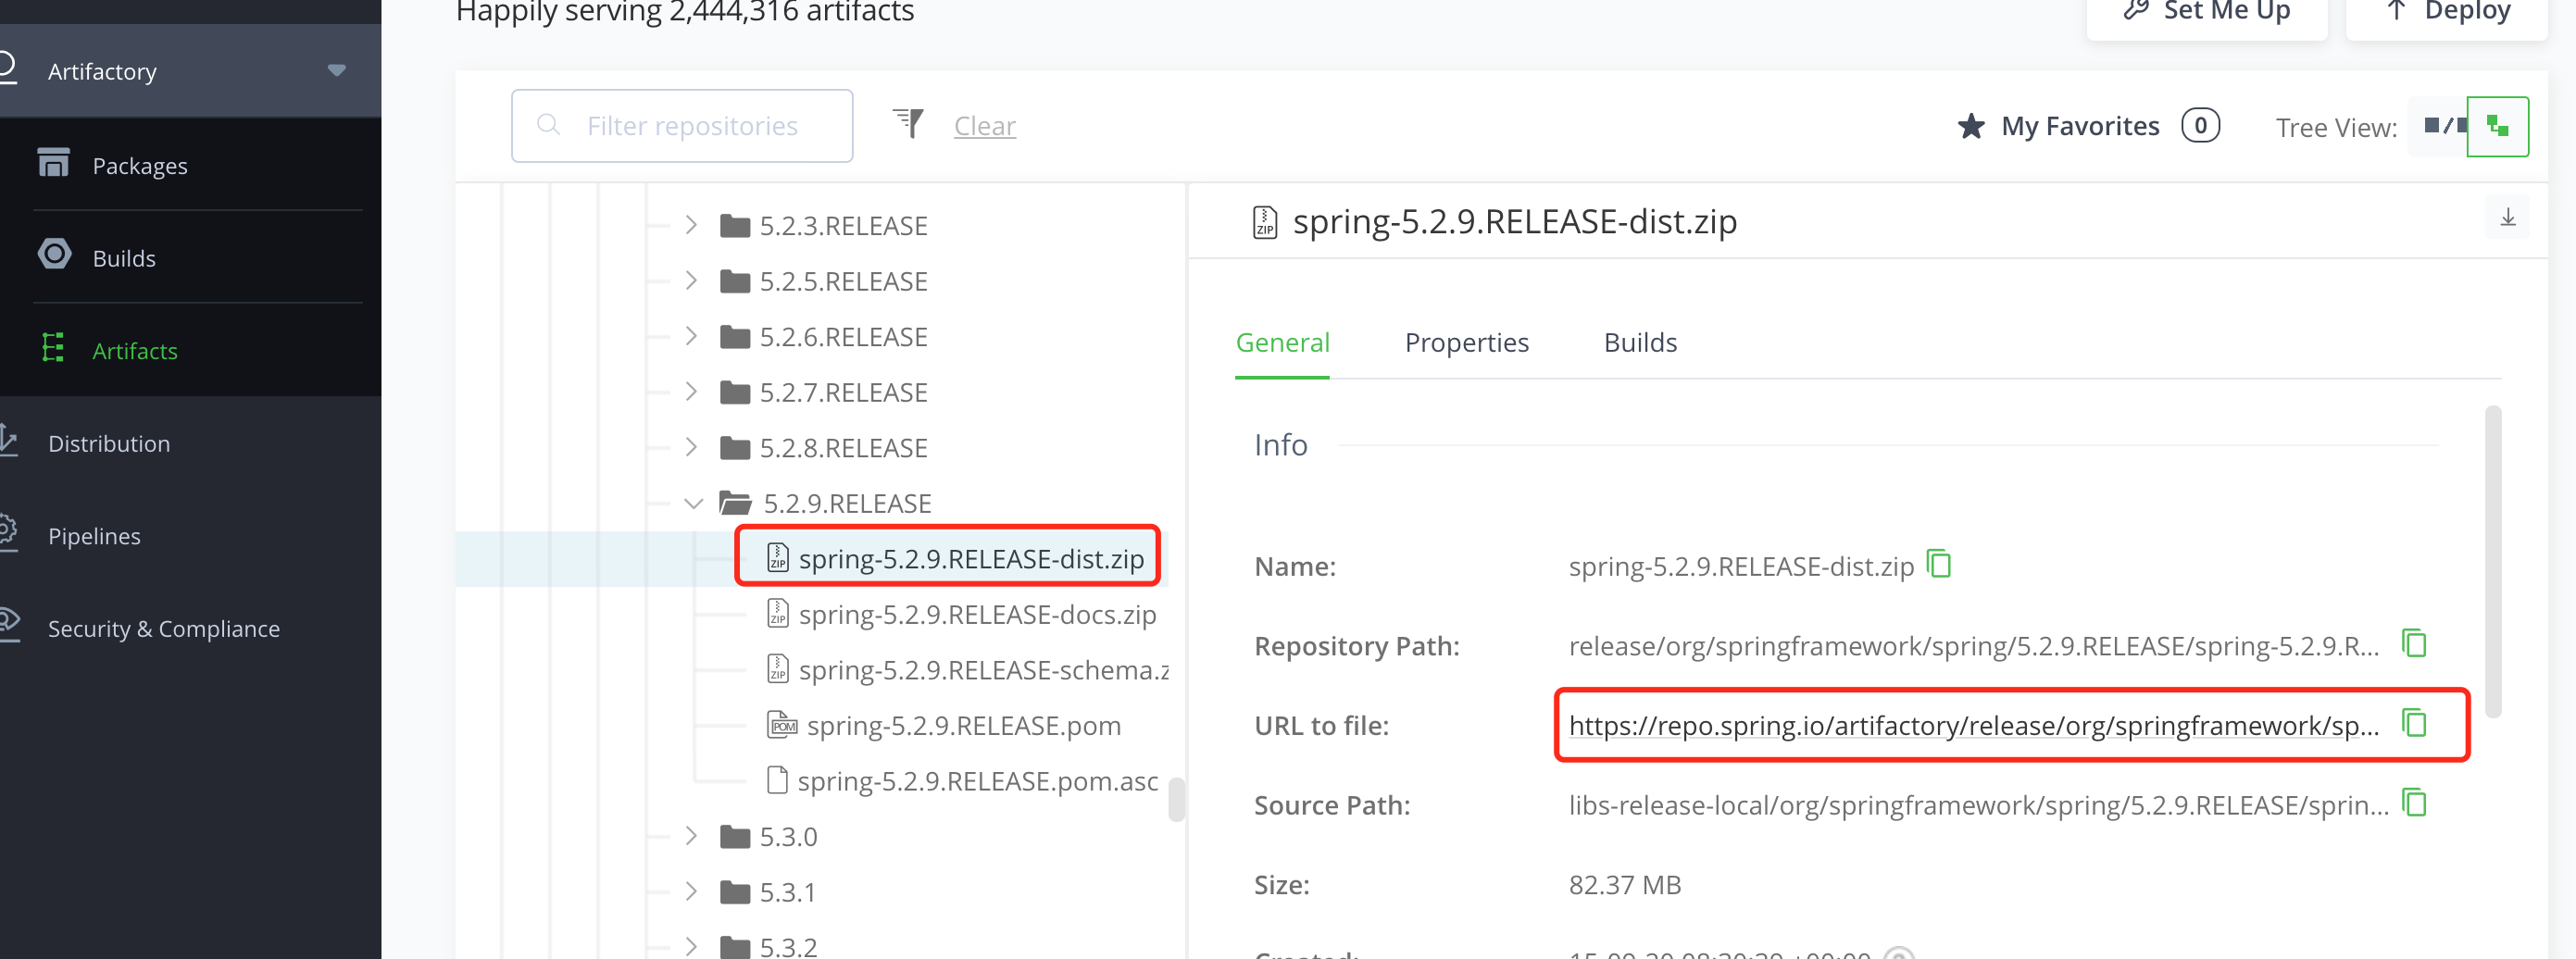The width and height of the screenshot is (2576, 959).
Task: Open the General tab
Action: (1282, 343)
